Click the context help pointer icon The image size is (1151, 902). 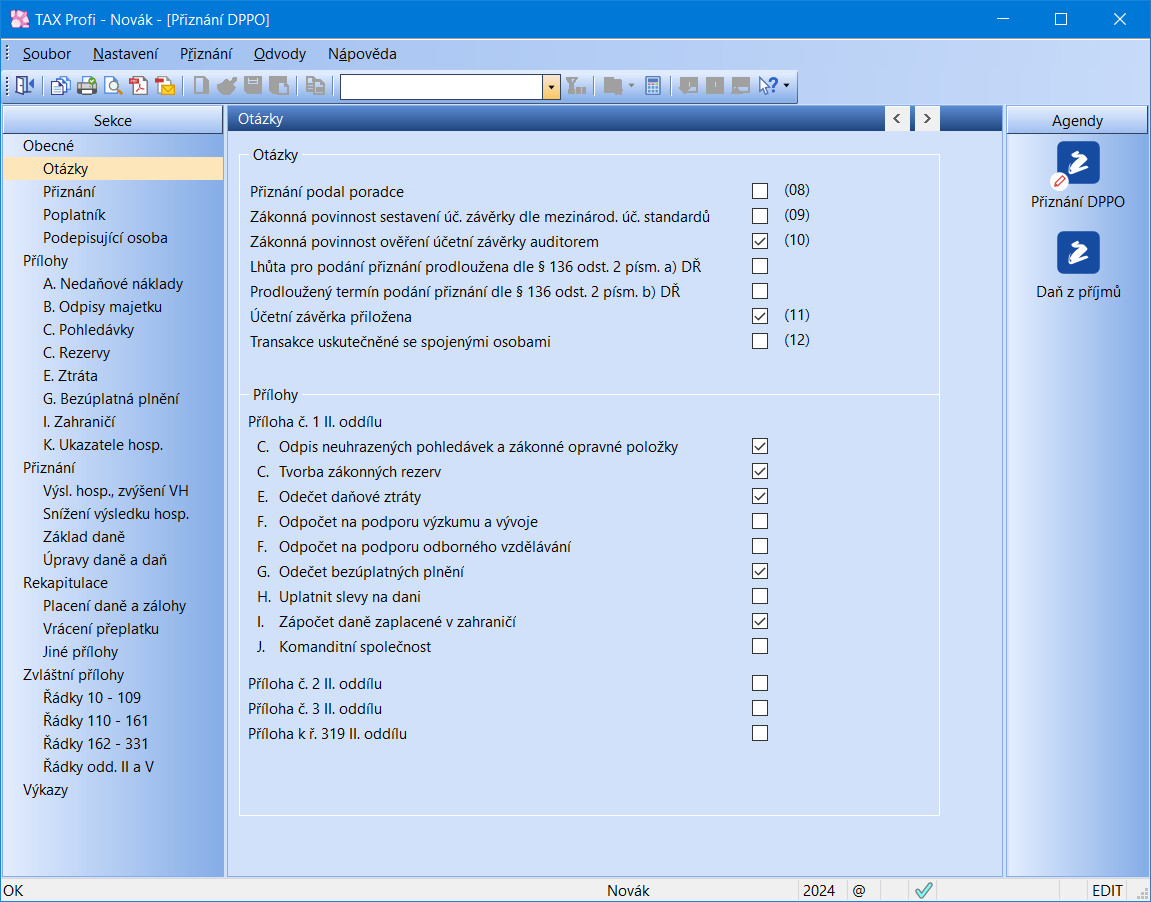(768, 86)
